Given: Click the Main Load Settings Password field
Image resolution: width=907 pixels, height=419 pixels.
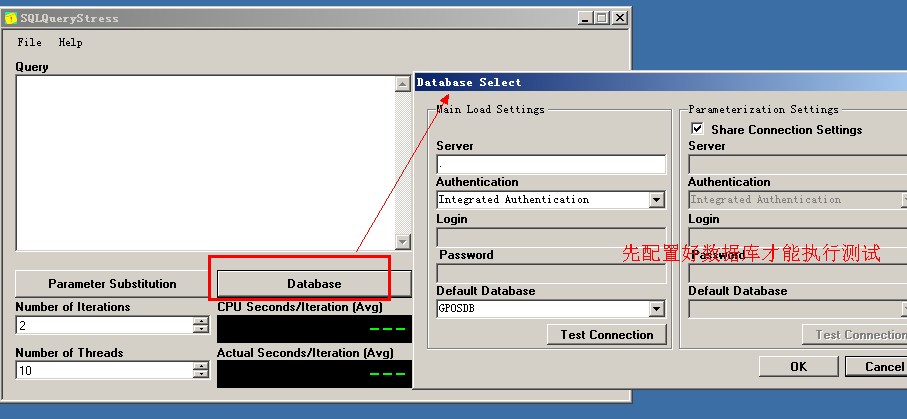Looking at the screenshot, I should point(551,273).
